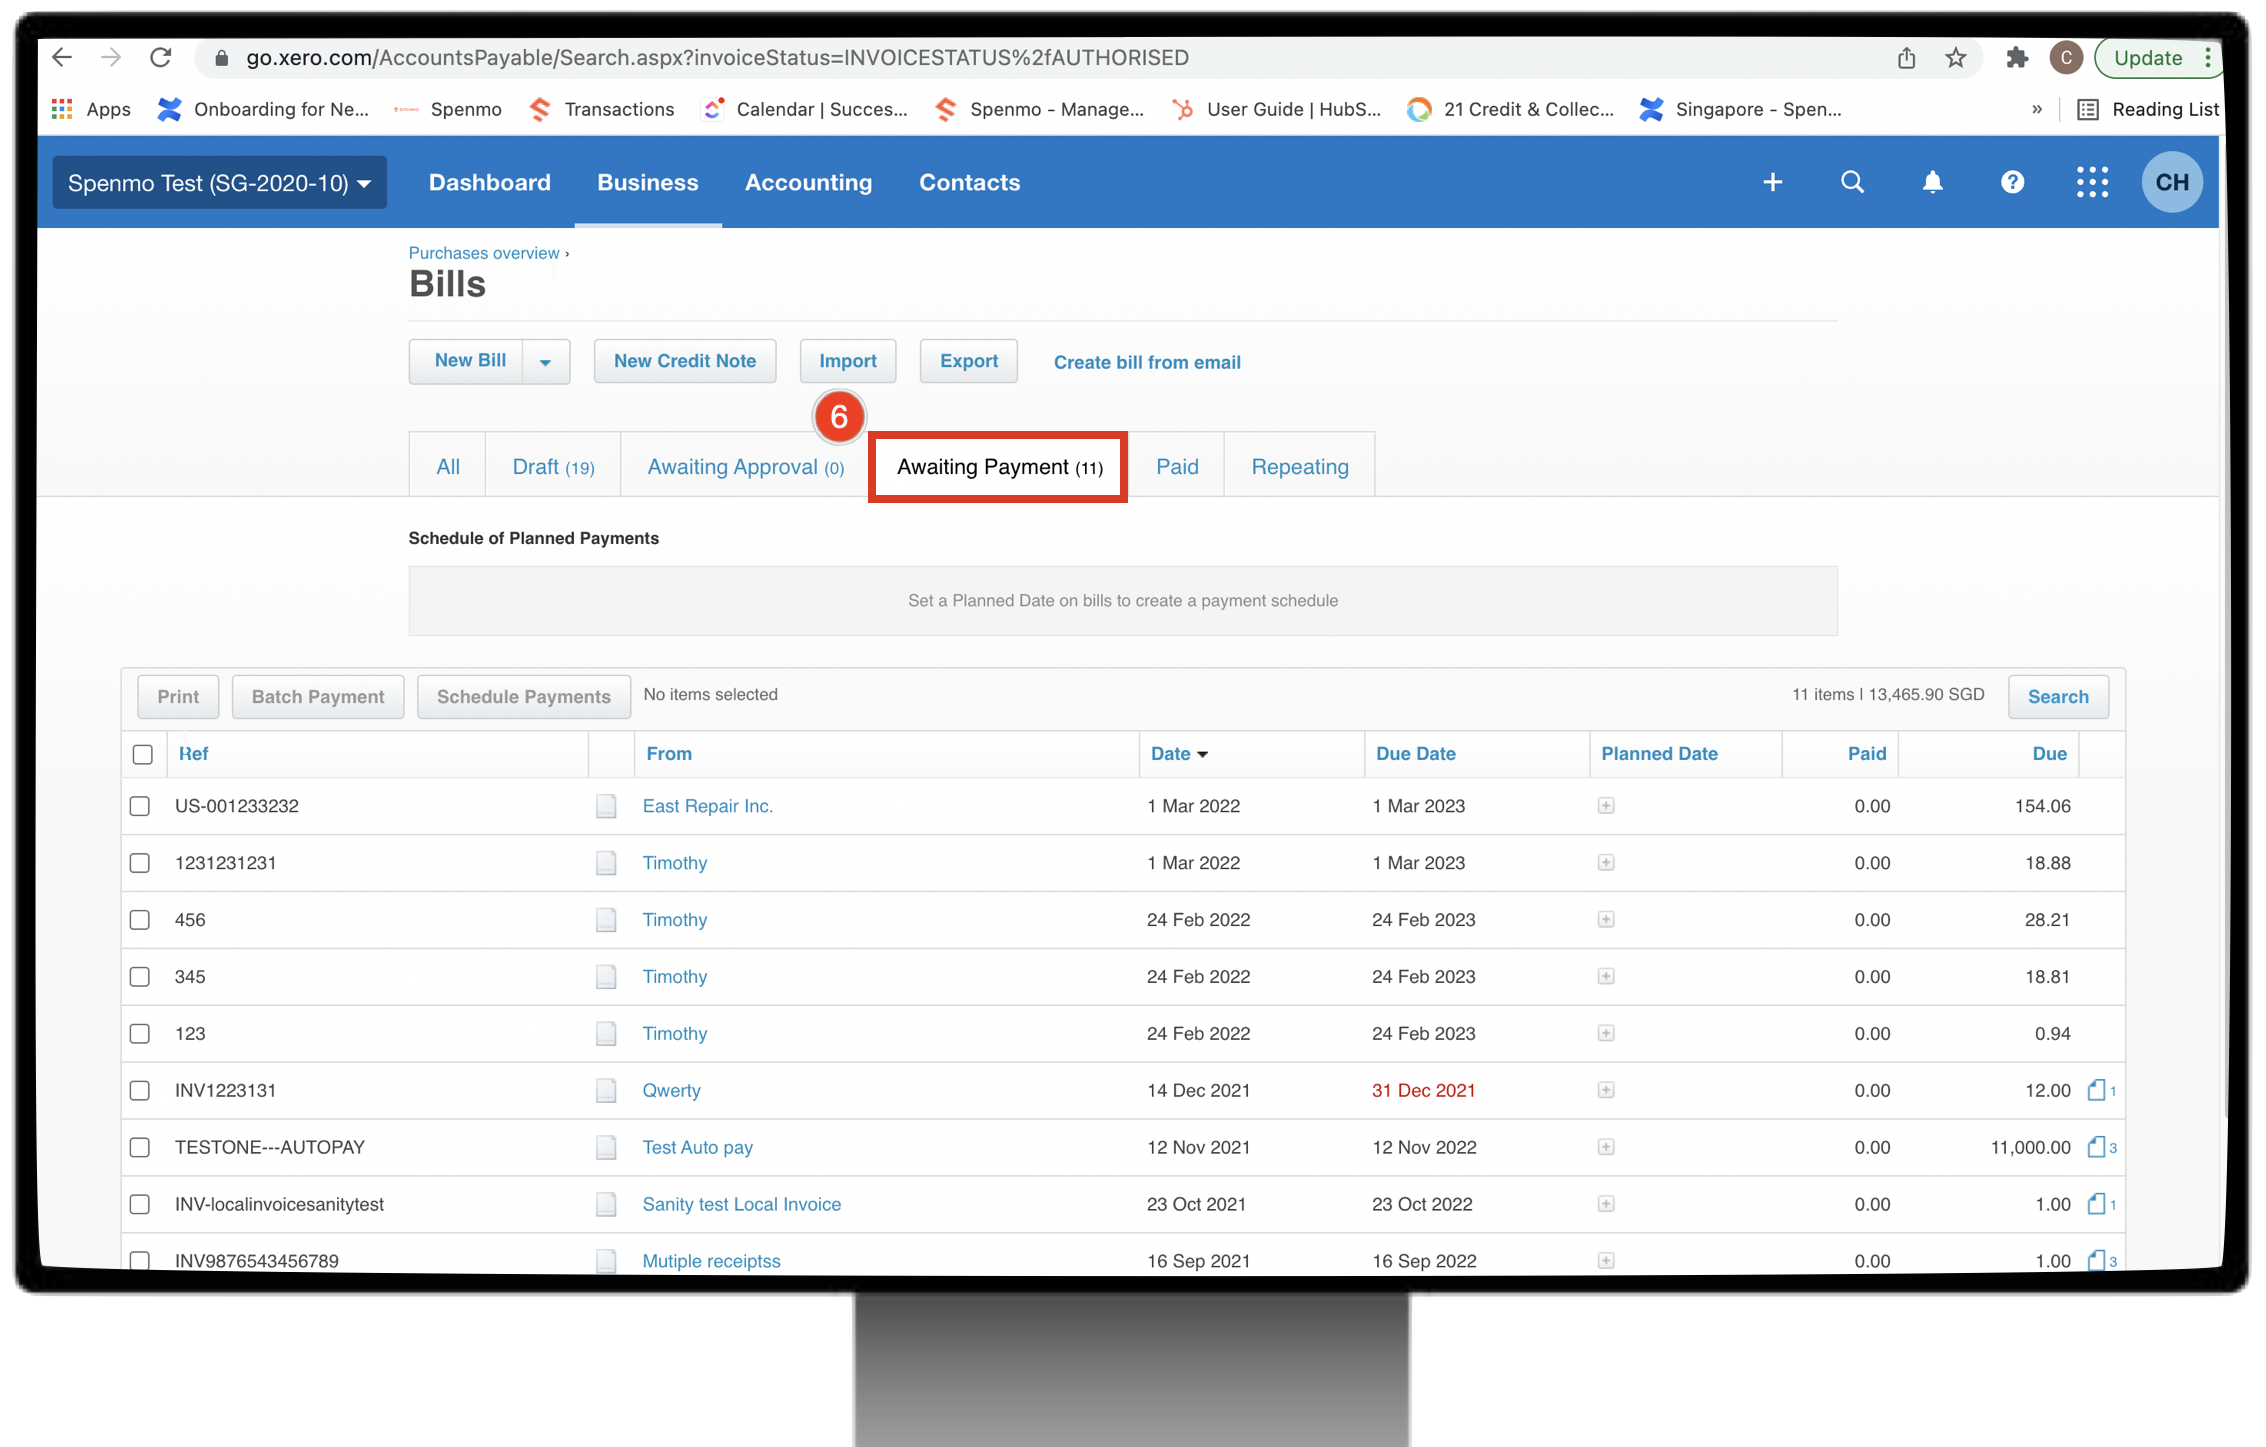
Task: Click file icon on bill 123 row
Action: click(606, 1034)
